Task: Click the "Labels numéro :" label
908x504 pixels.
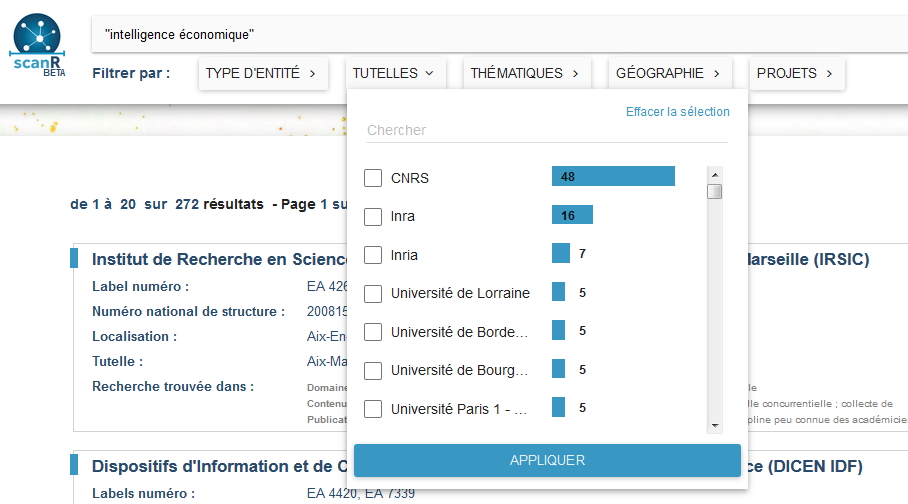Action: (143, 494)
